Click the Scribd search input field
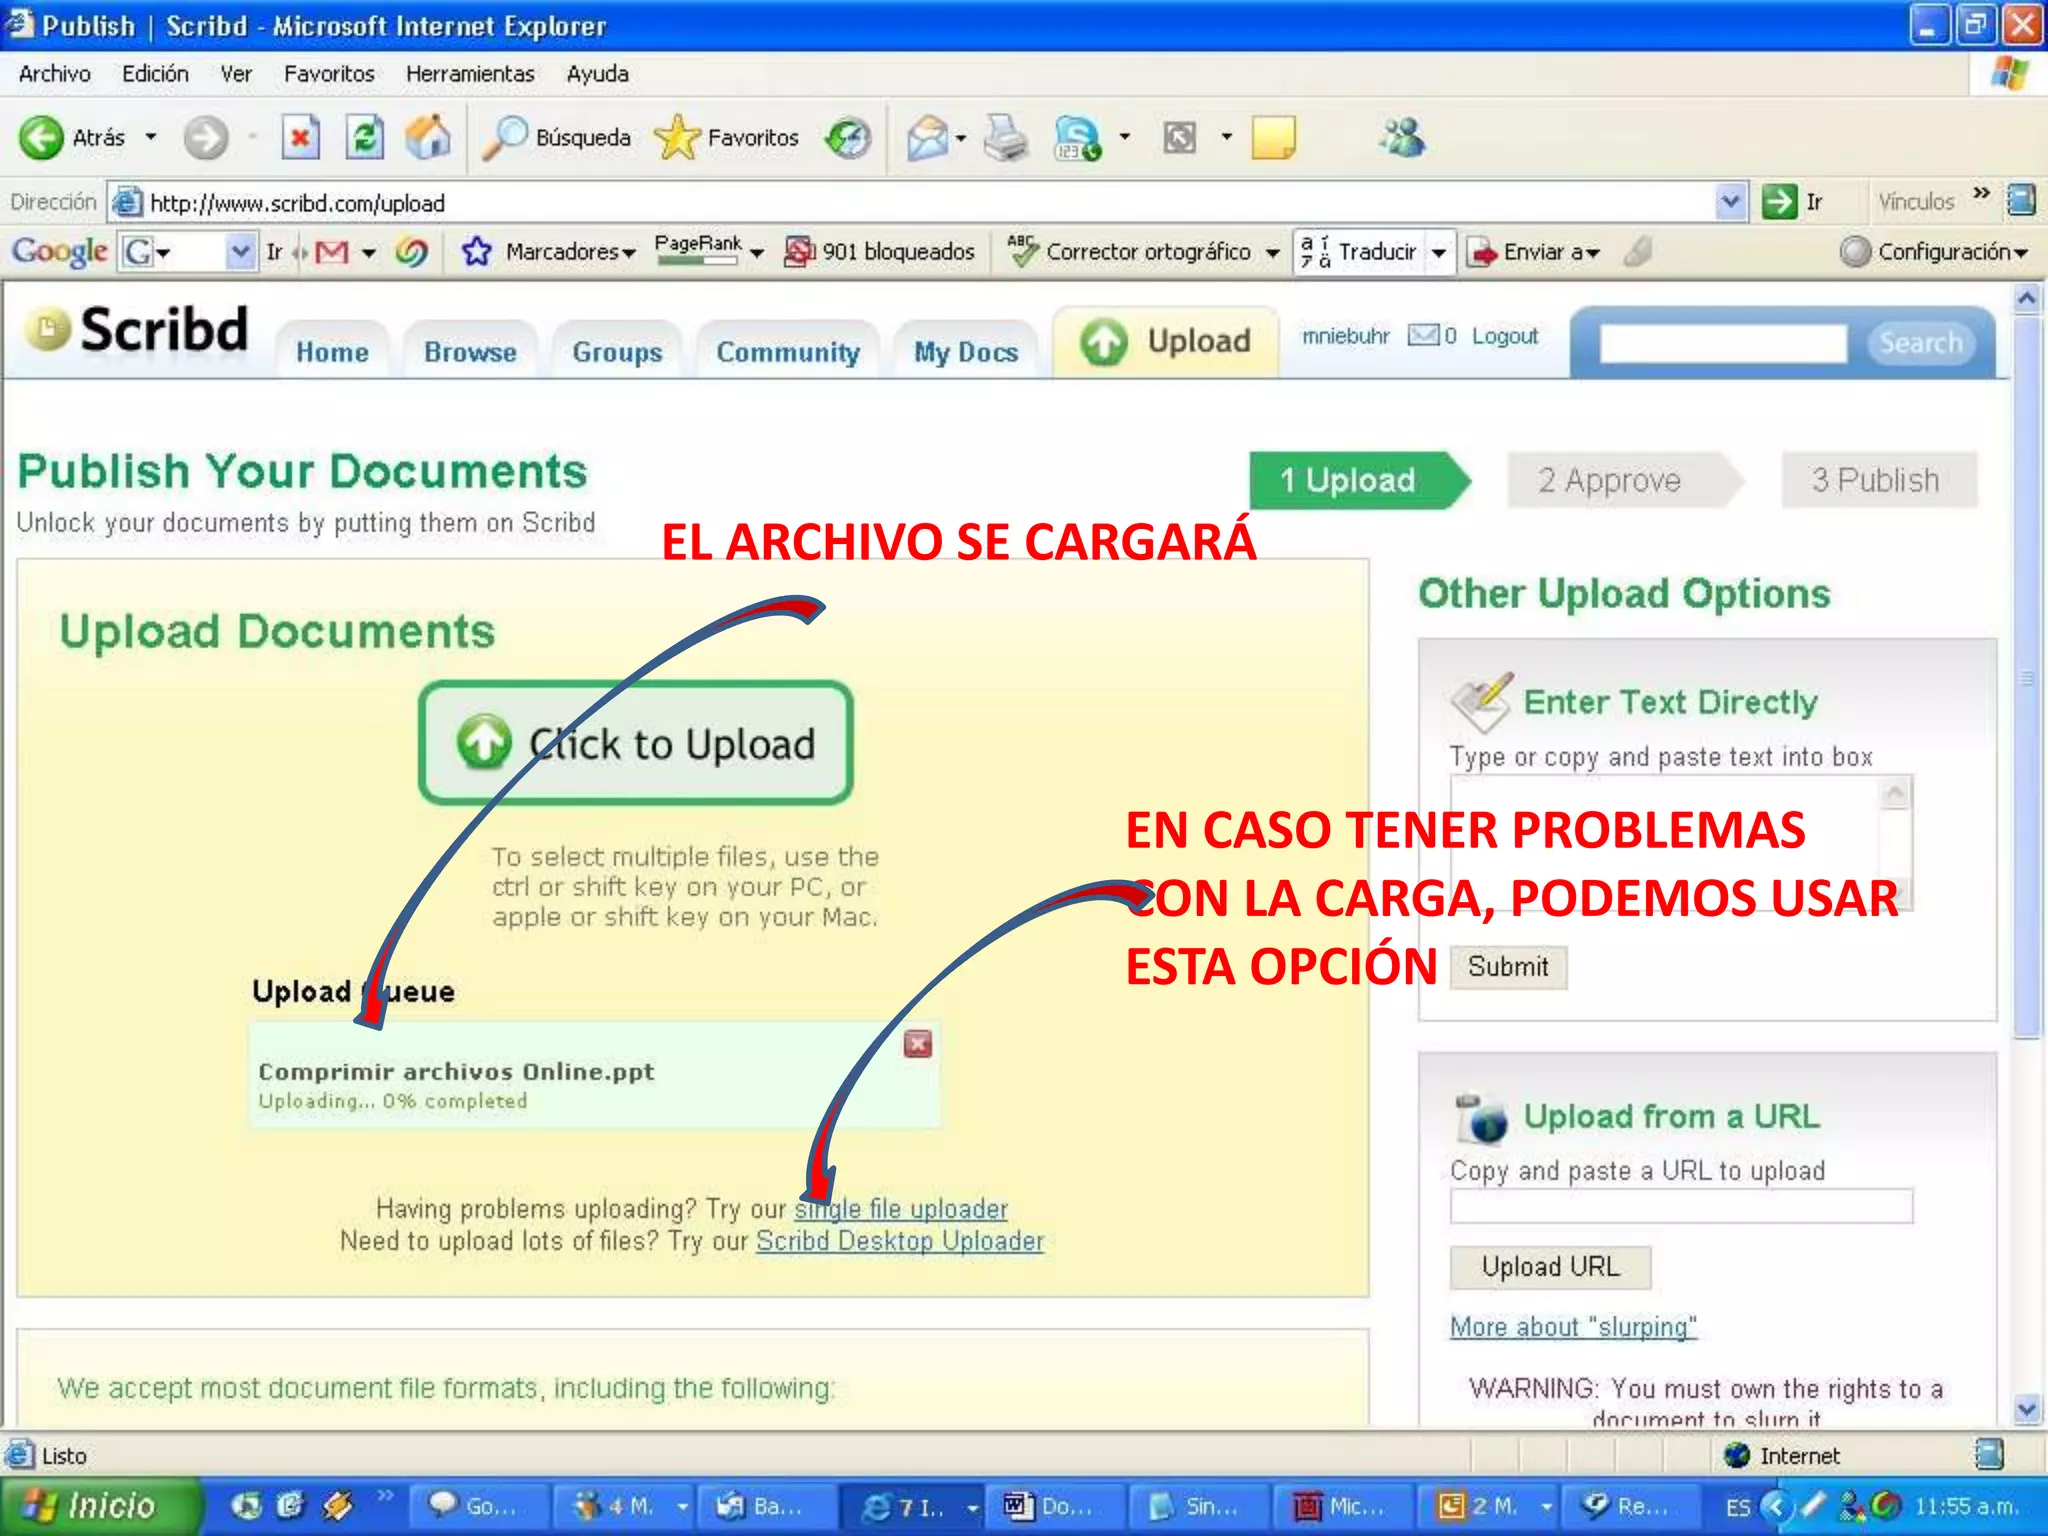Image resolution: width=2048 pixels, height=1536 pixels. pos(1722,343)
